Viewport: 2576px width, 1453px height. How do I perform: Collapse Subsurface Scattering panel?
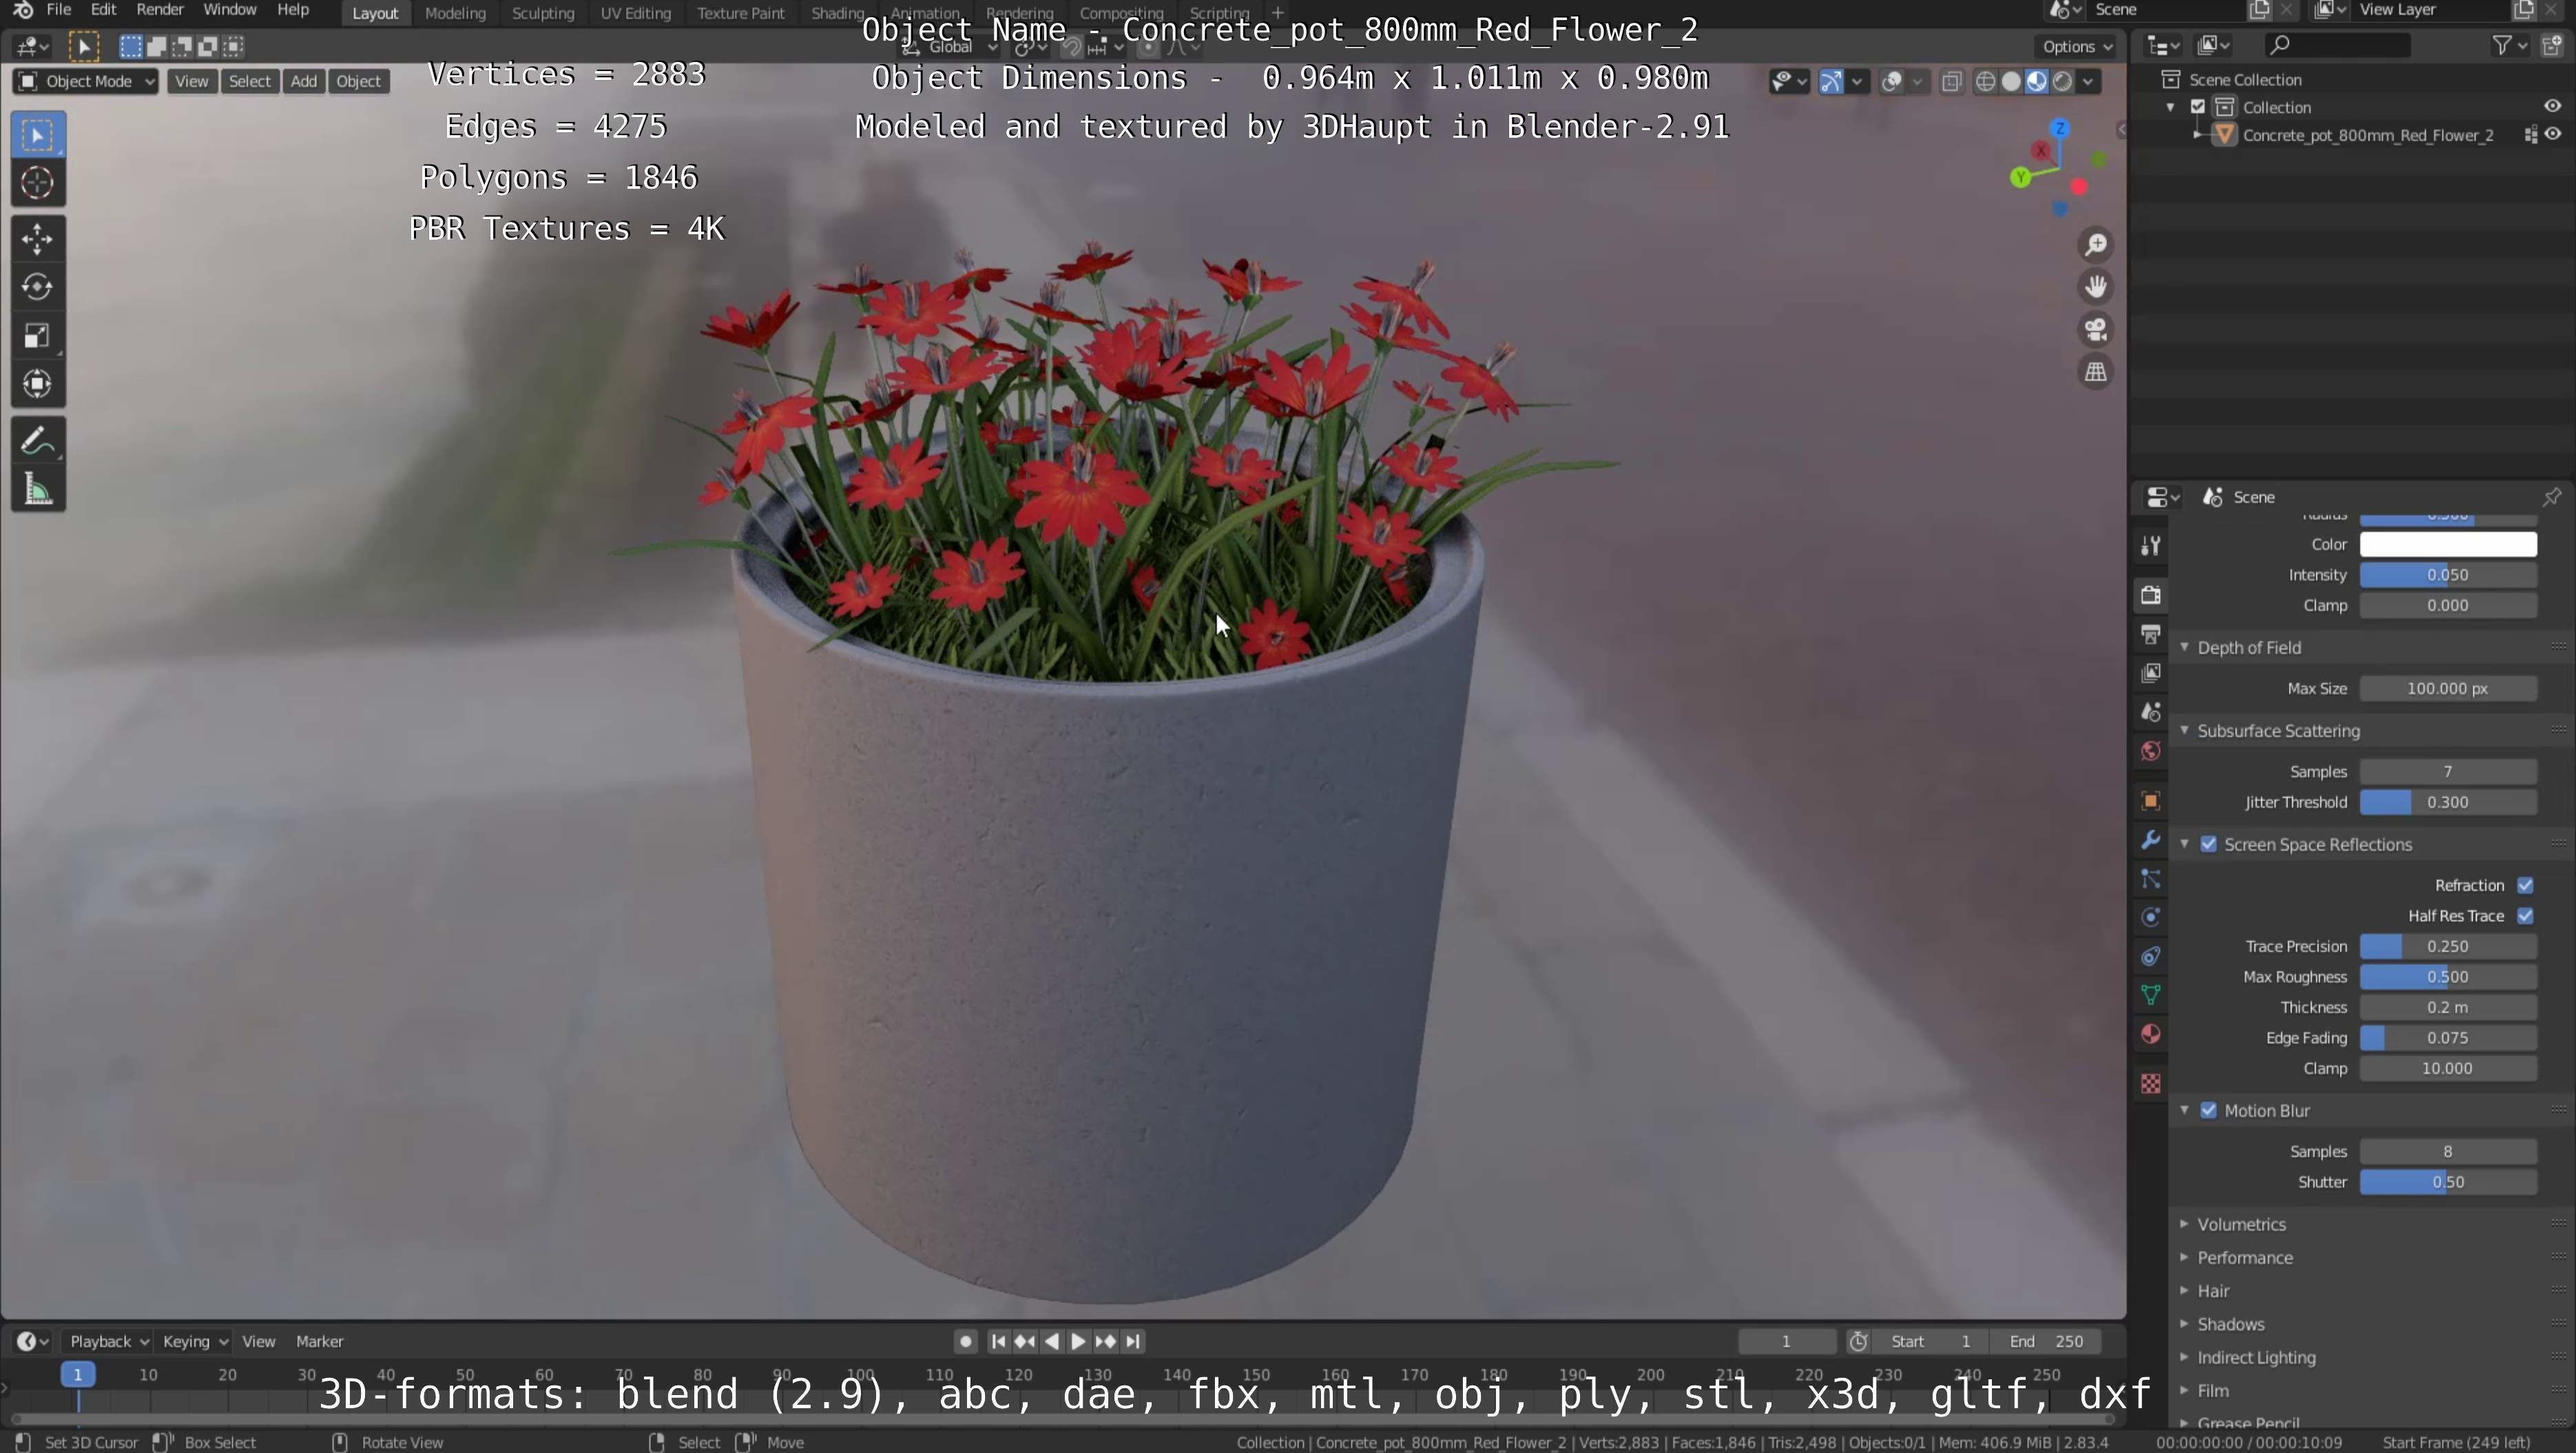click(x=2278, y=731)
